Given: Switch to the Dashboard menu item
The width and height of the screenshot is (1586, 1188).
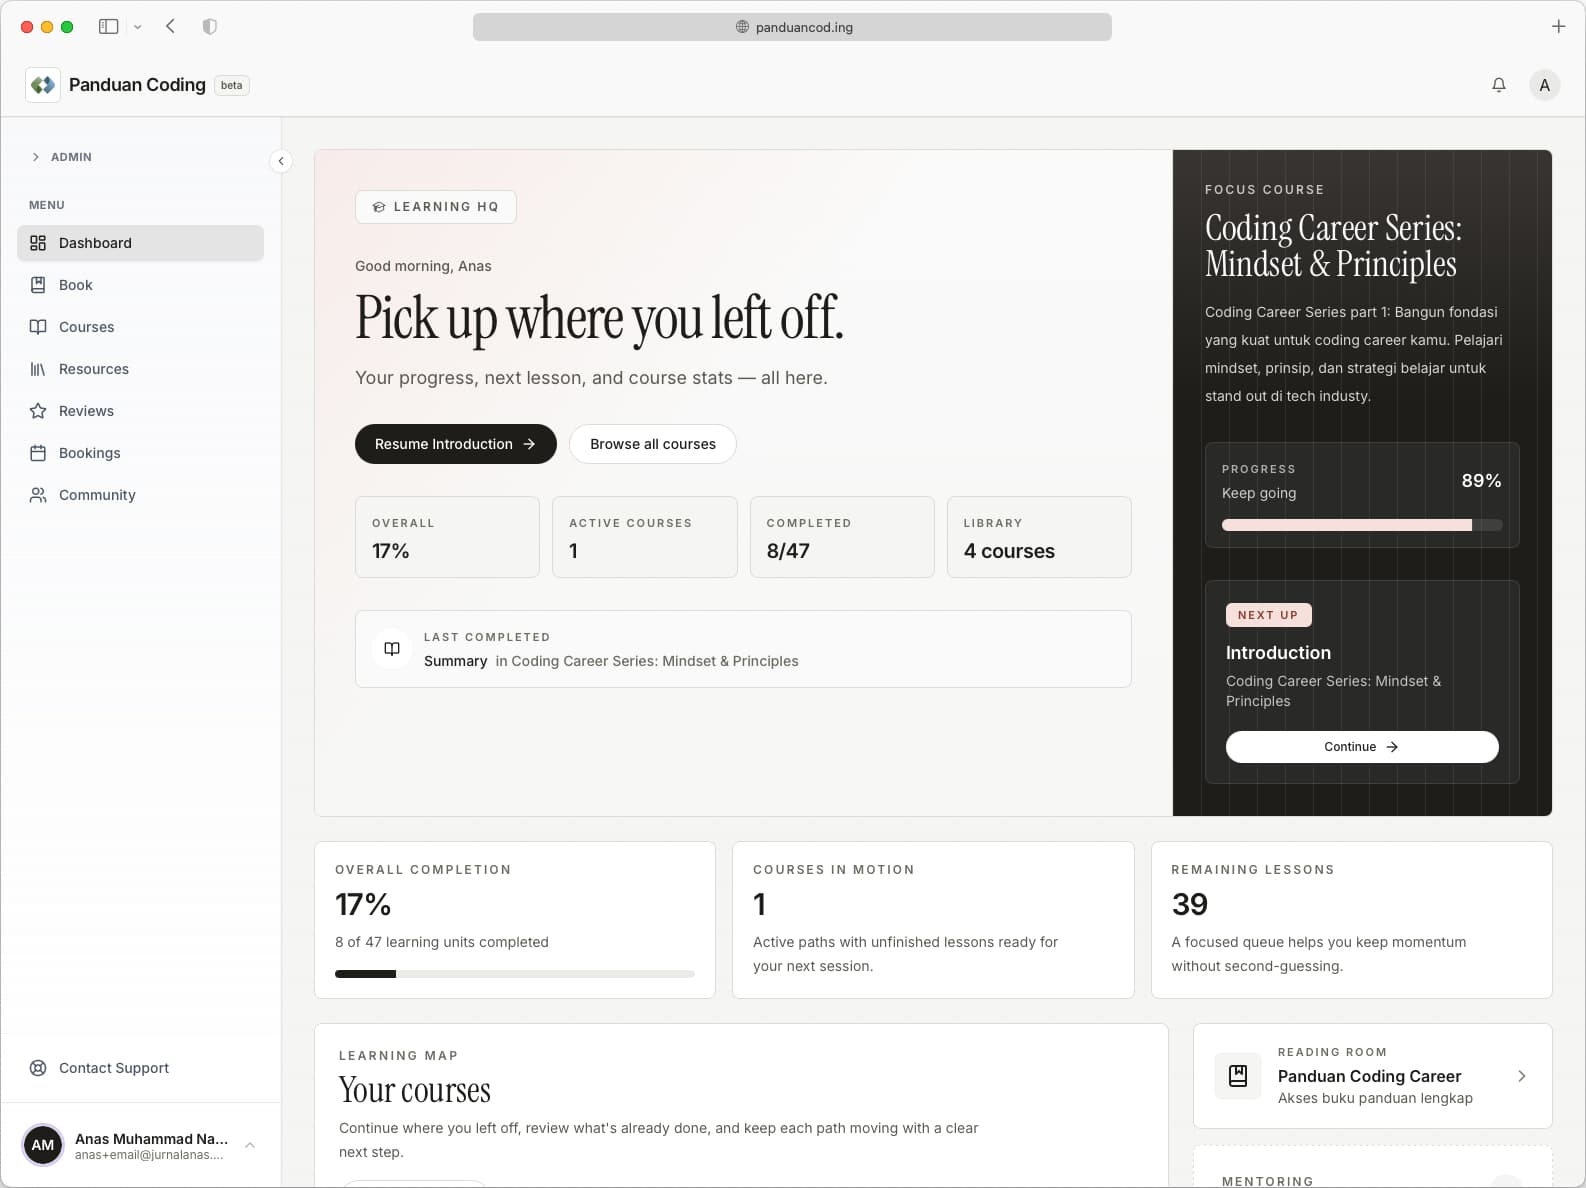Looking at the screenshot, I should 95,243.
